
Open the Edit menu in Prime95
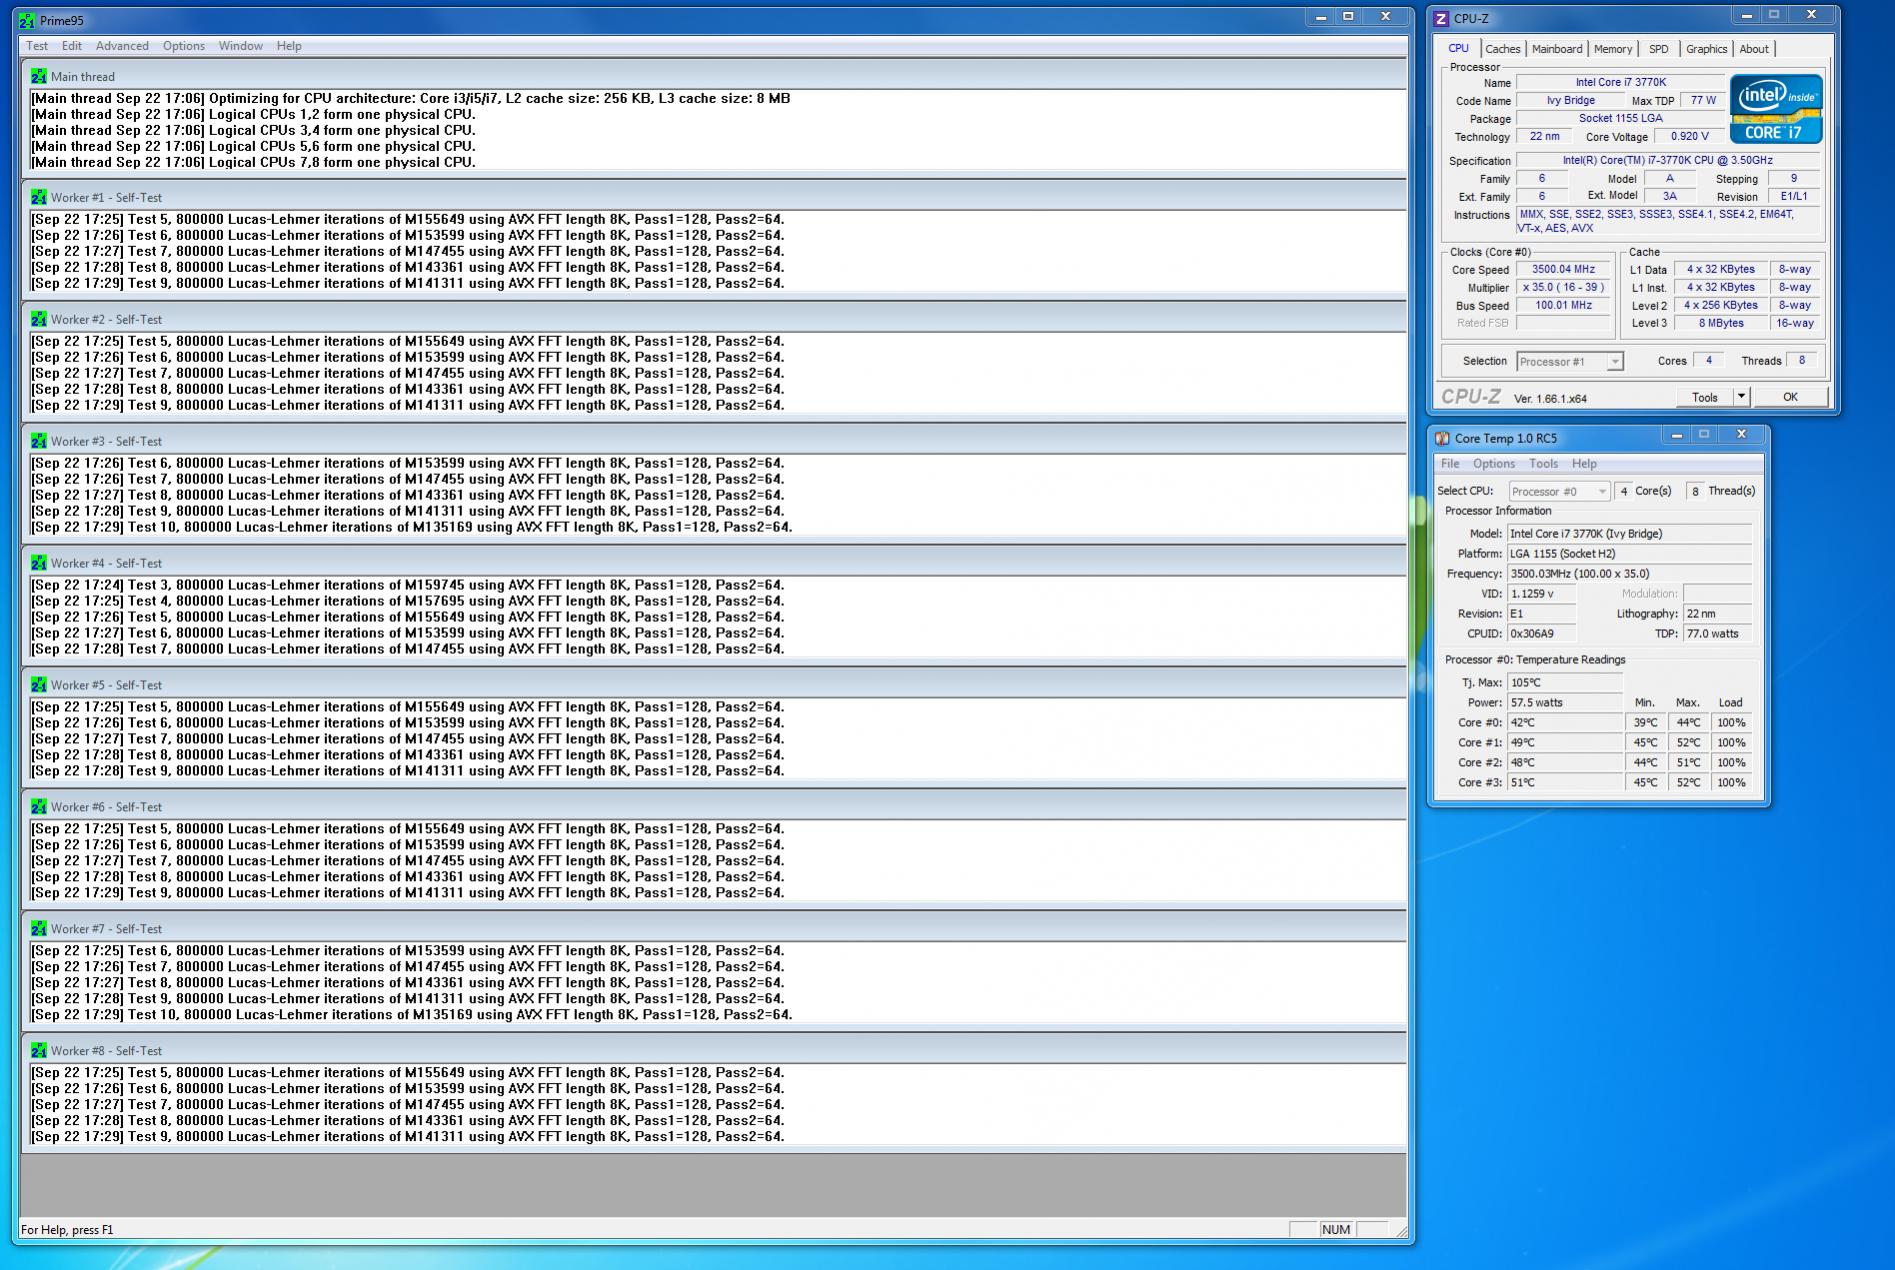72,46
